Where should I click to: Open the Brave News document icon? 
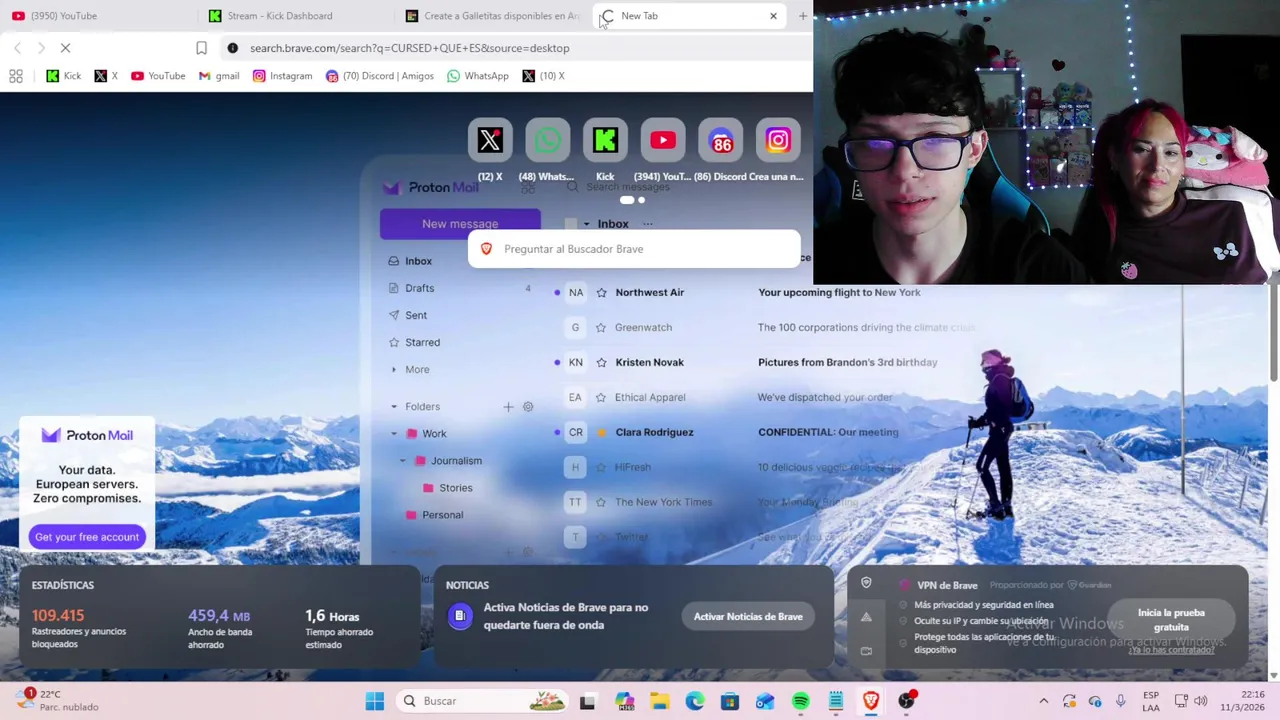(459, 616)
